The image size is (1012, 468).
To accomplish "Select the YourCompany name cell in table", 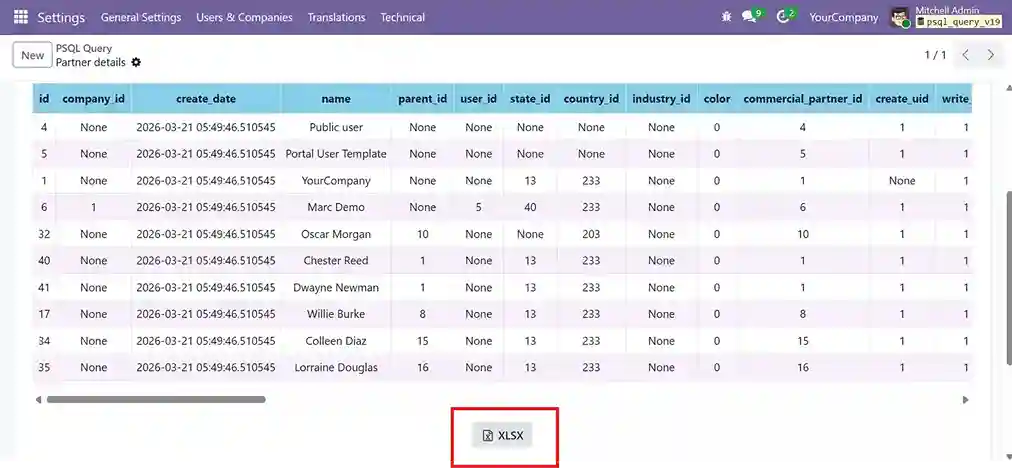I will pos(336,181).
